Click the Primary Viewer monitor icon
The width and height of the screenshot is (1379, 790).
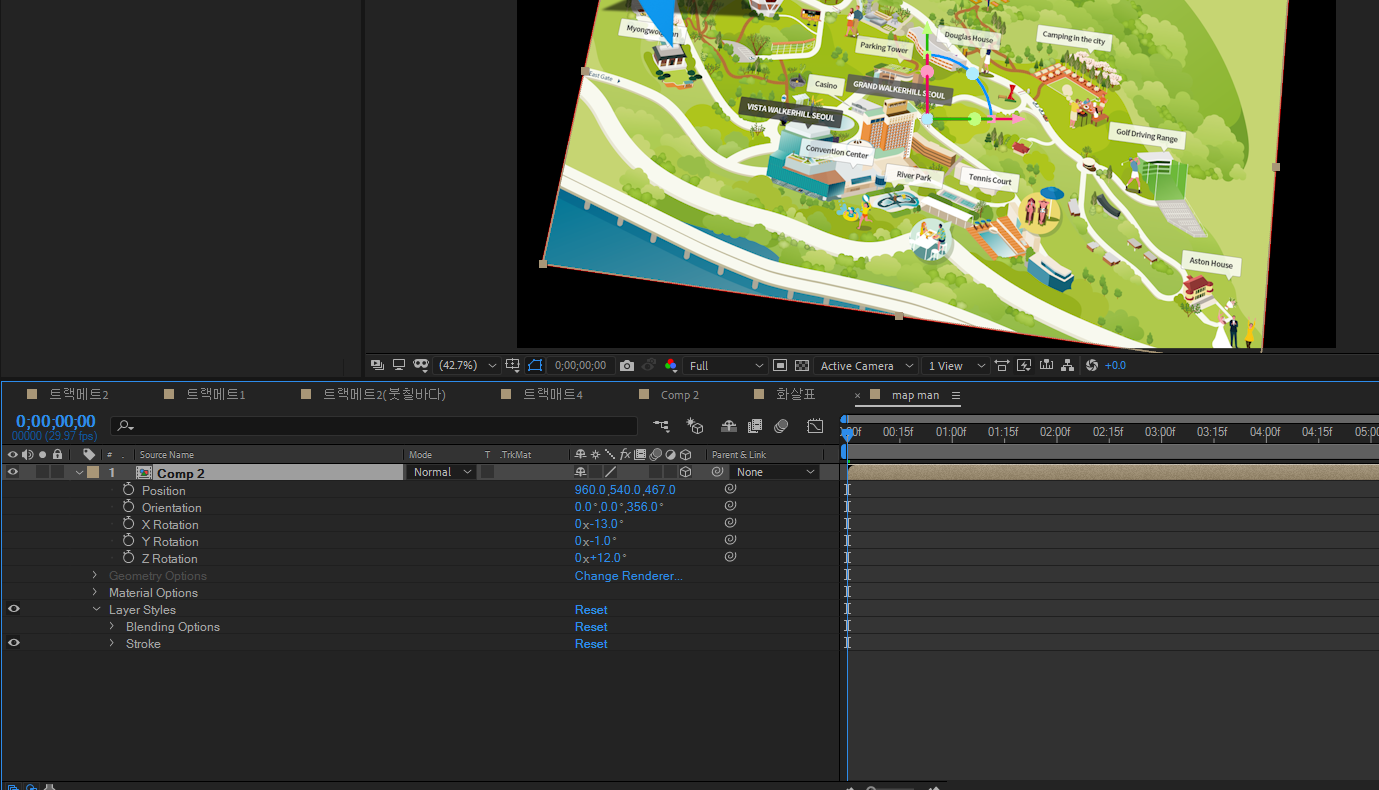399,365
